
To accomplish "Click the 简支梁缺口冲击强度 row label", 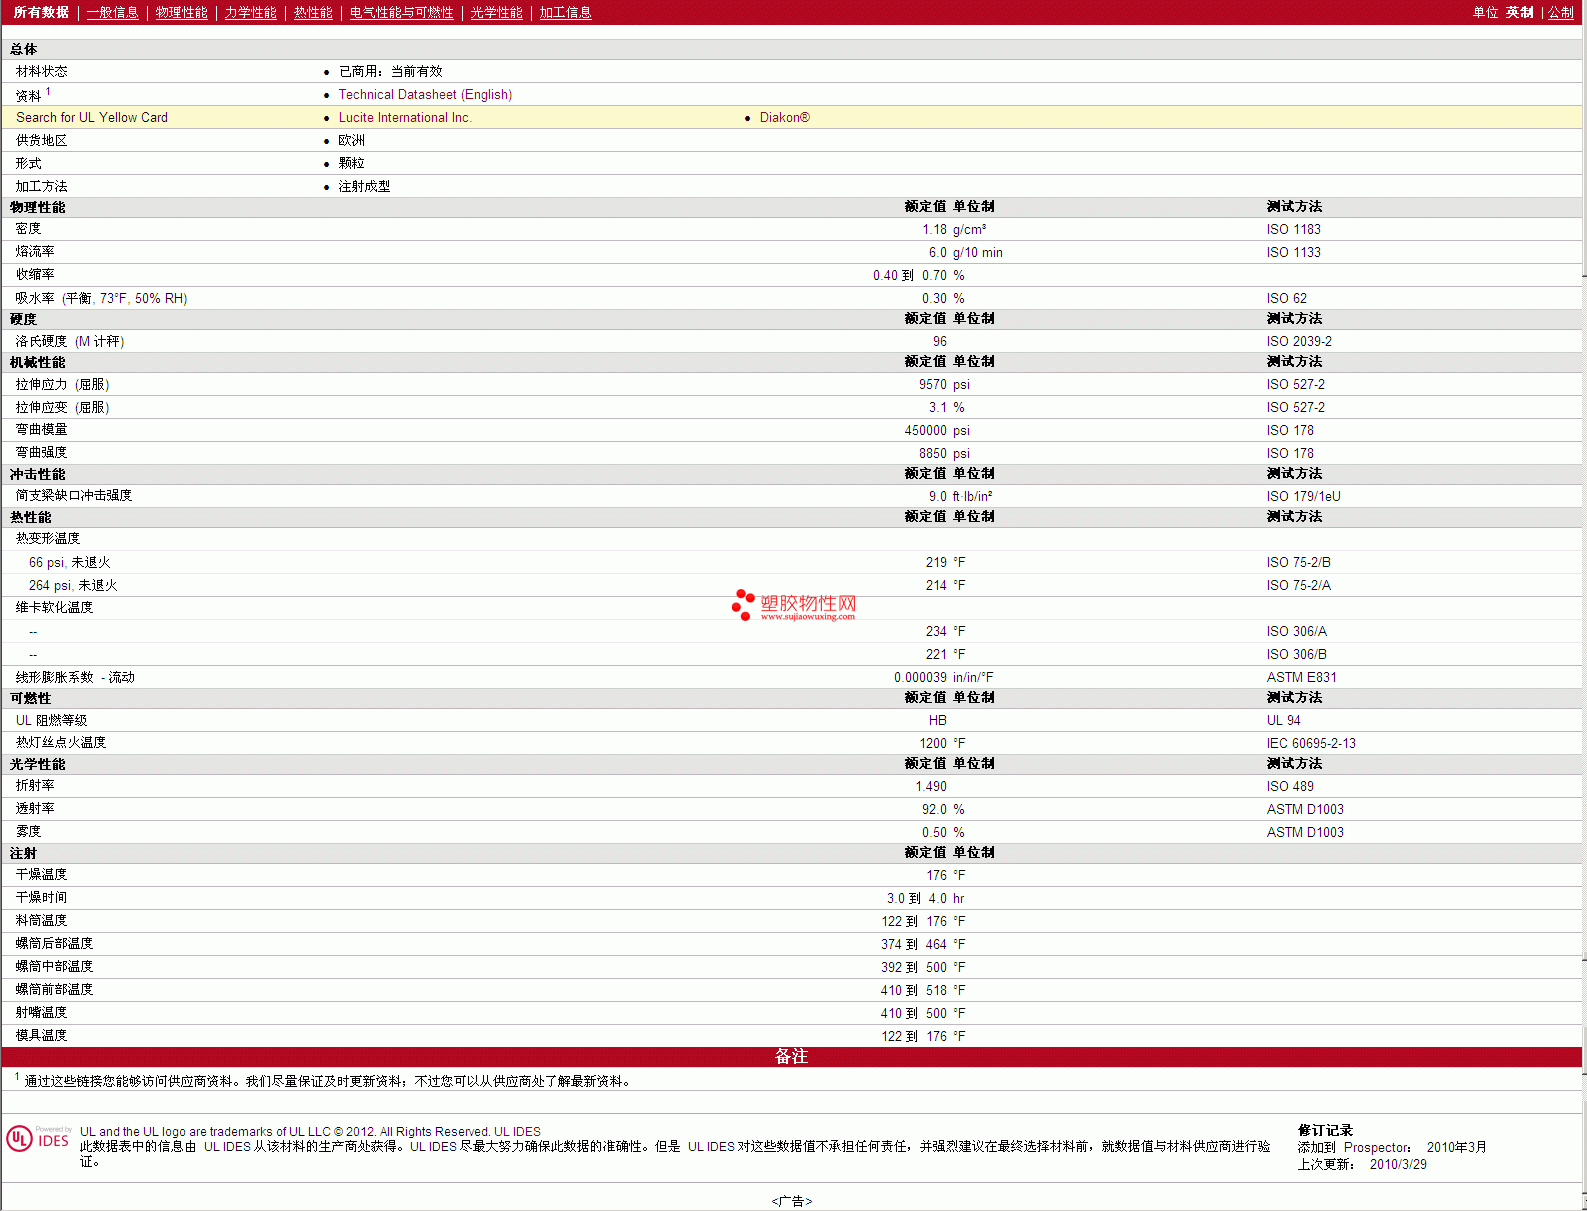I will click(74, 496).
